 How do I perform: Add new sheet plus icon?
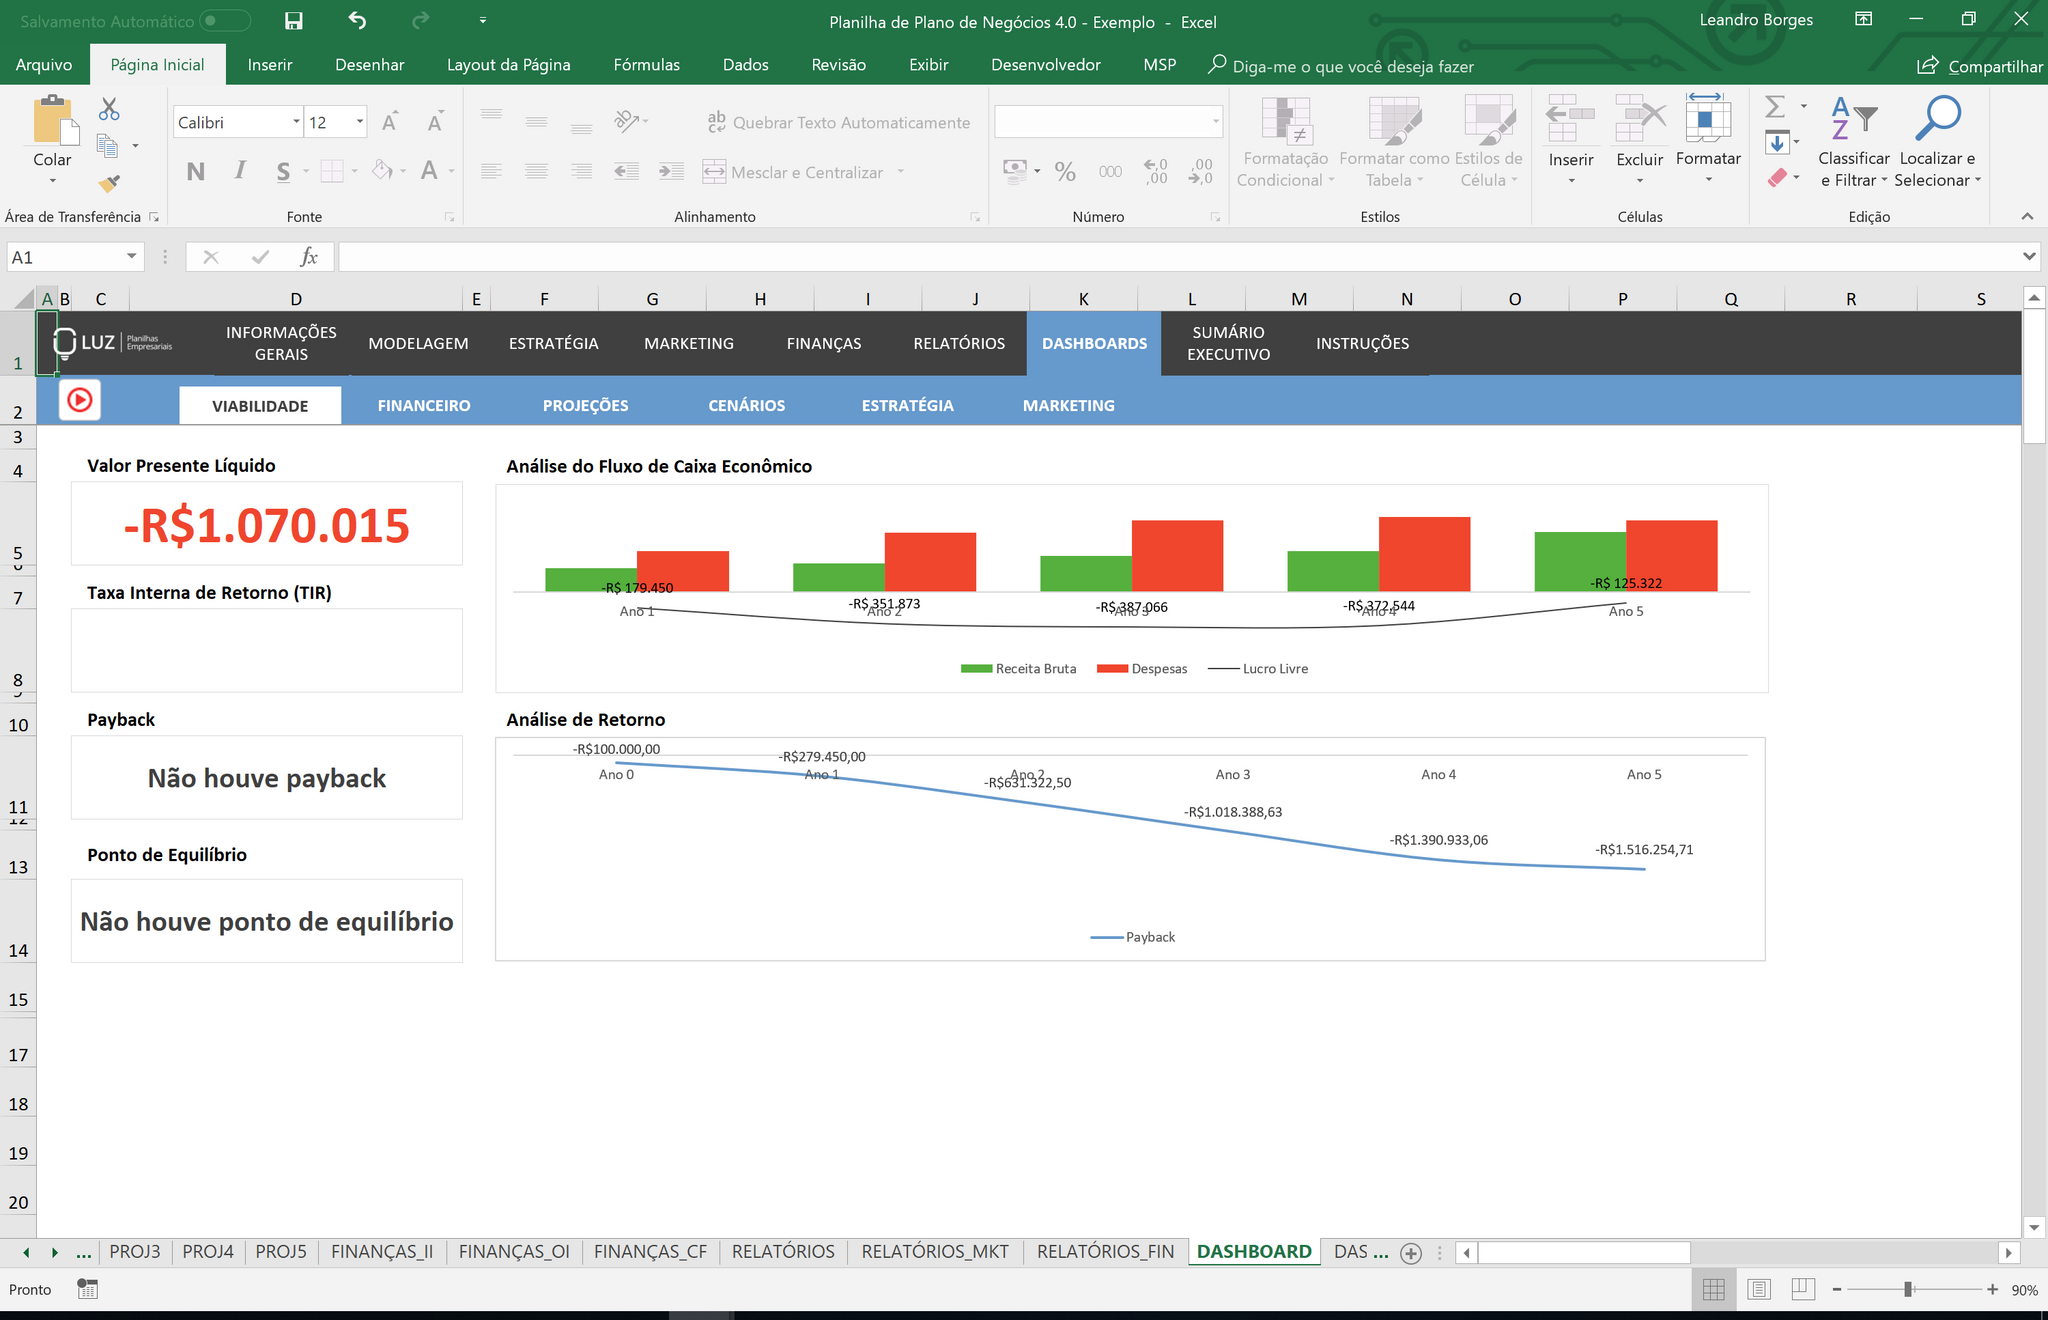(x=1411, y=1253)
